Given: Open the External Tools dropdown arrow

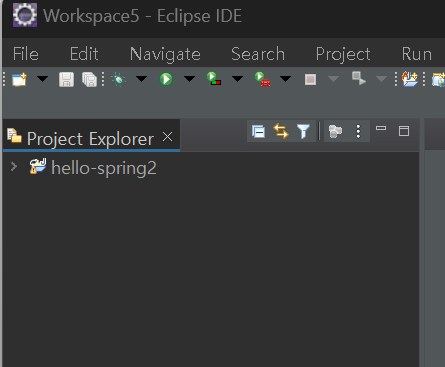Looking at the screenshot, I should (x=285, y=79).
